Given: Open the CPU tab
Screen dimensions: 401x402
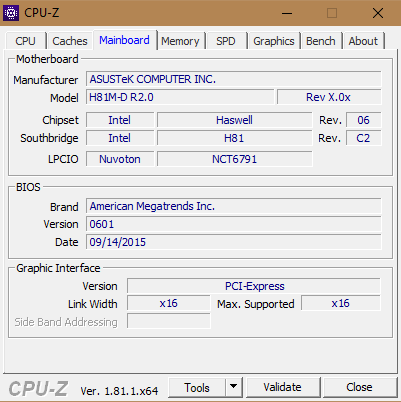Looking at the screenshot, I should 25,41.
